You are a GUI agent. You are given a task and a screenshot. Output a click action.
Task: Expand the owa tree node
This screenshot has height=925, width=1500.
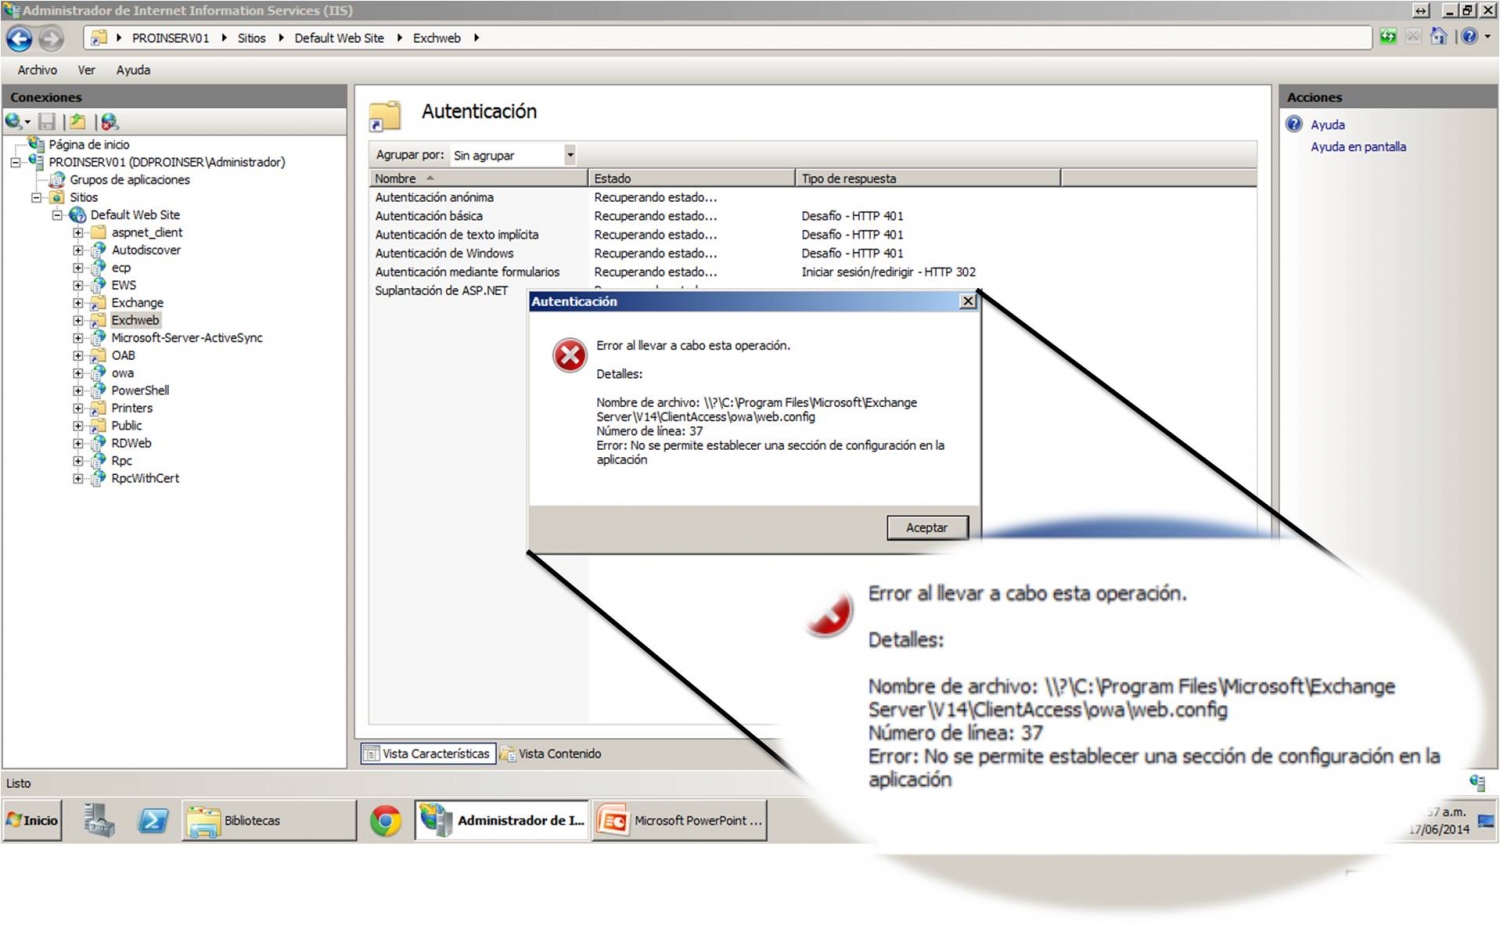pyautogui.click(x=78, y=373)
